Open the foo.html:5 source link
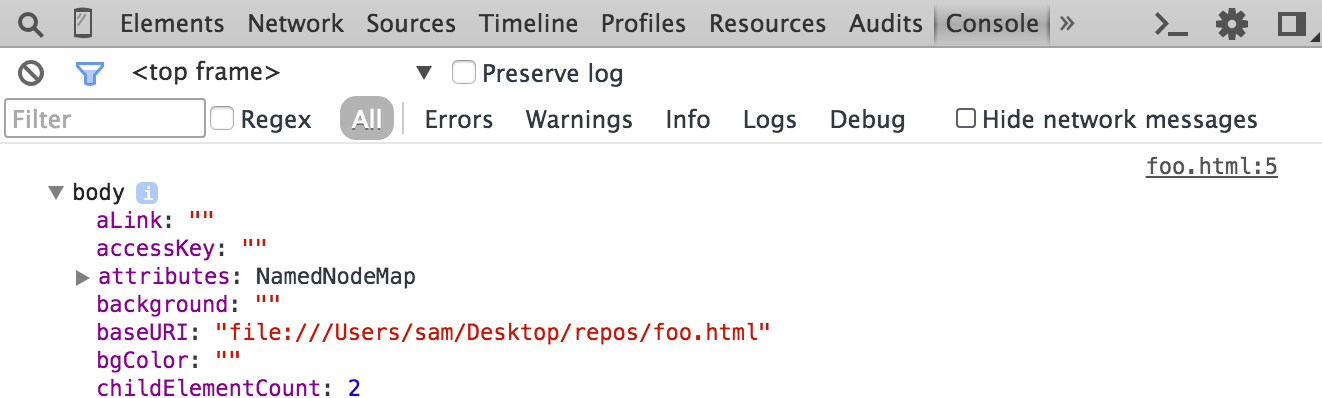Viewport: 1322px width, 398px height. pos(1212,166)
